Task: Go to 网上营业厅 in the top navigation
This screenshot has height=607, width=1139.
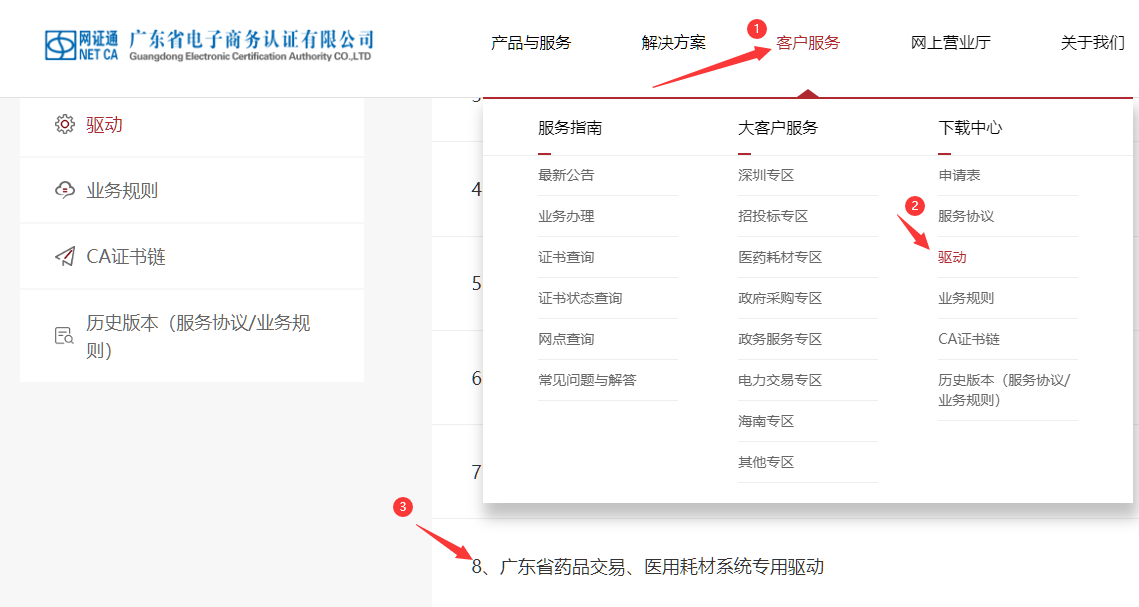Action: pyautogui.click(x=950, y=43)
